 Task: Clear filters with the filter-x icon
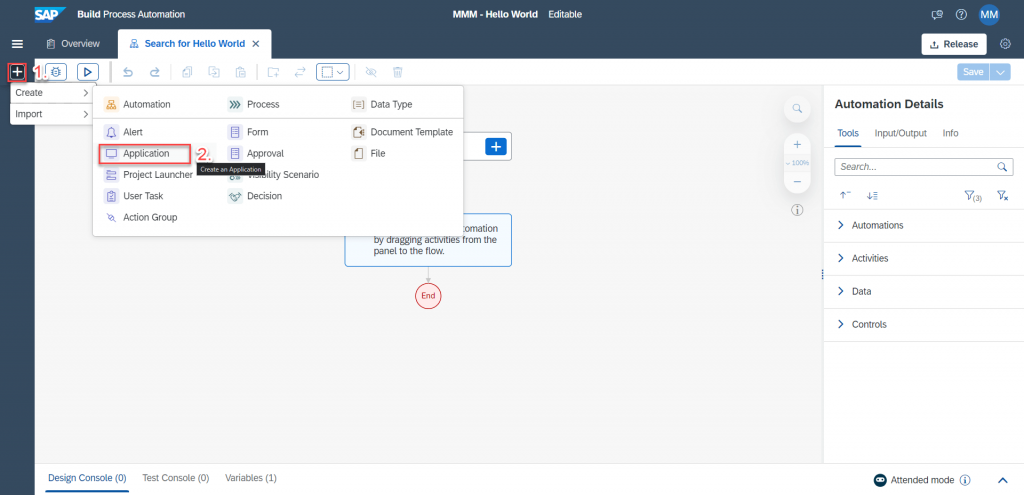point(1003,195)
